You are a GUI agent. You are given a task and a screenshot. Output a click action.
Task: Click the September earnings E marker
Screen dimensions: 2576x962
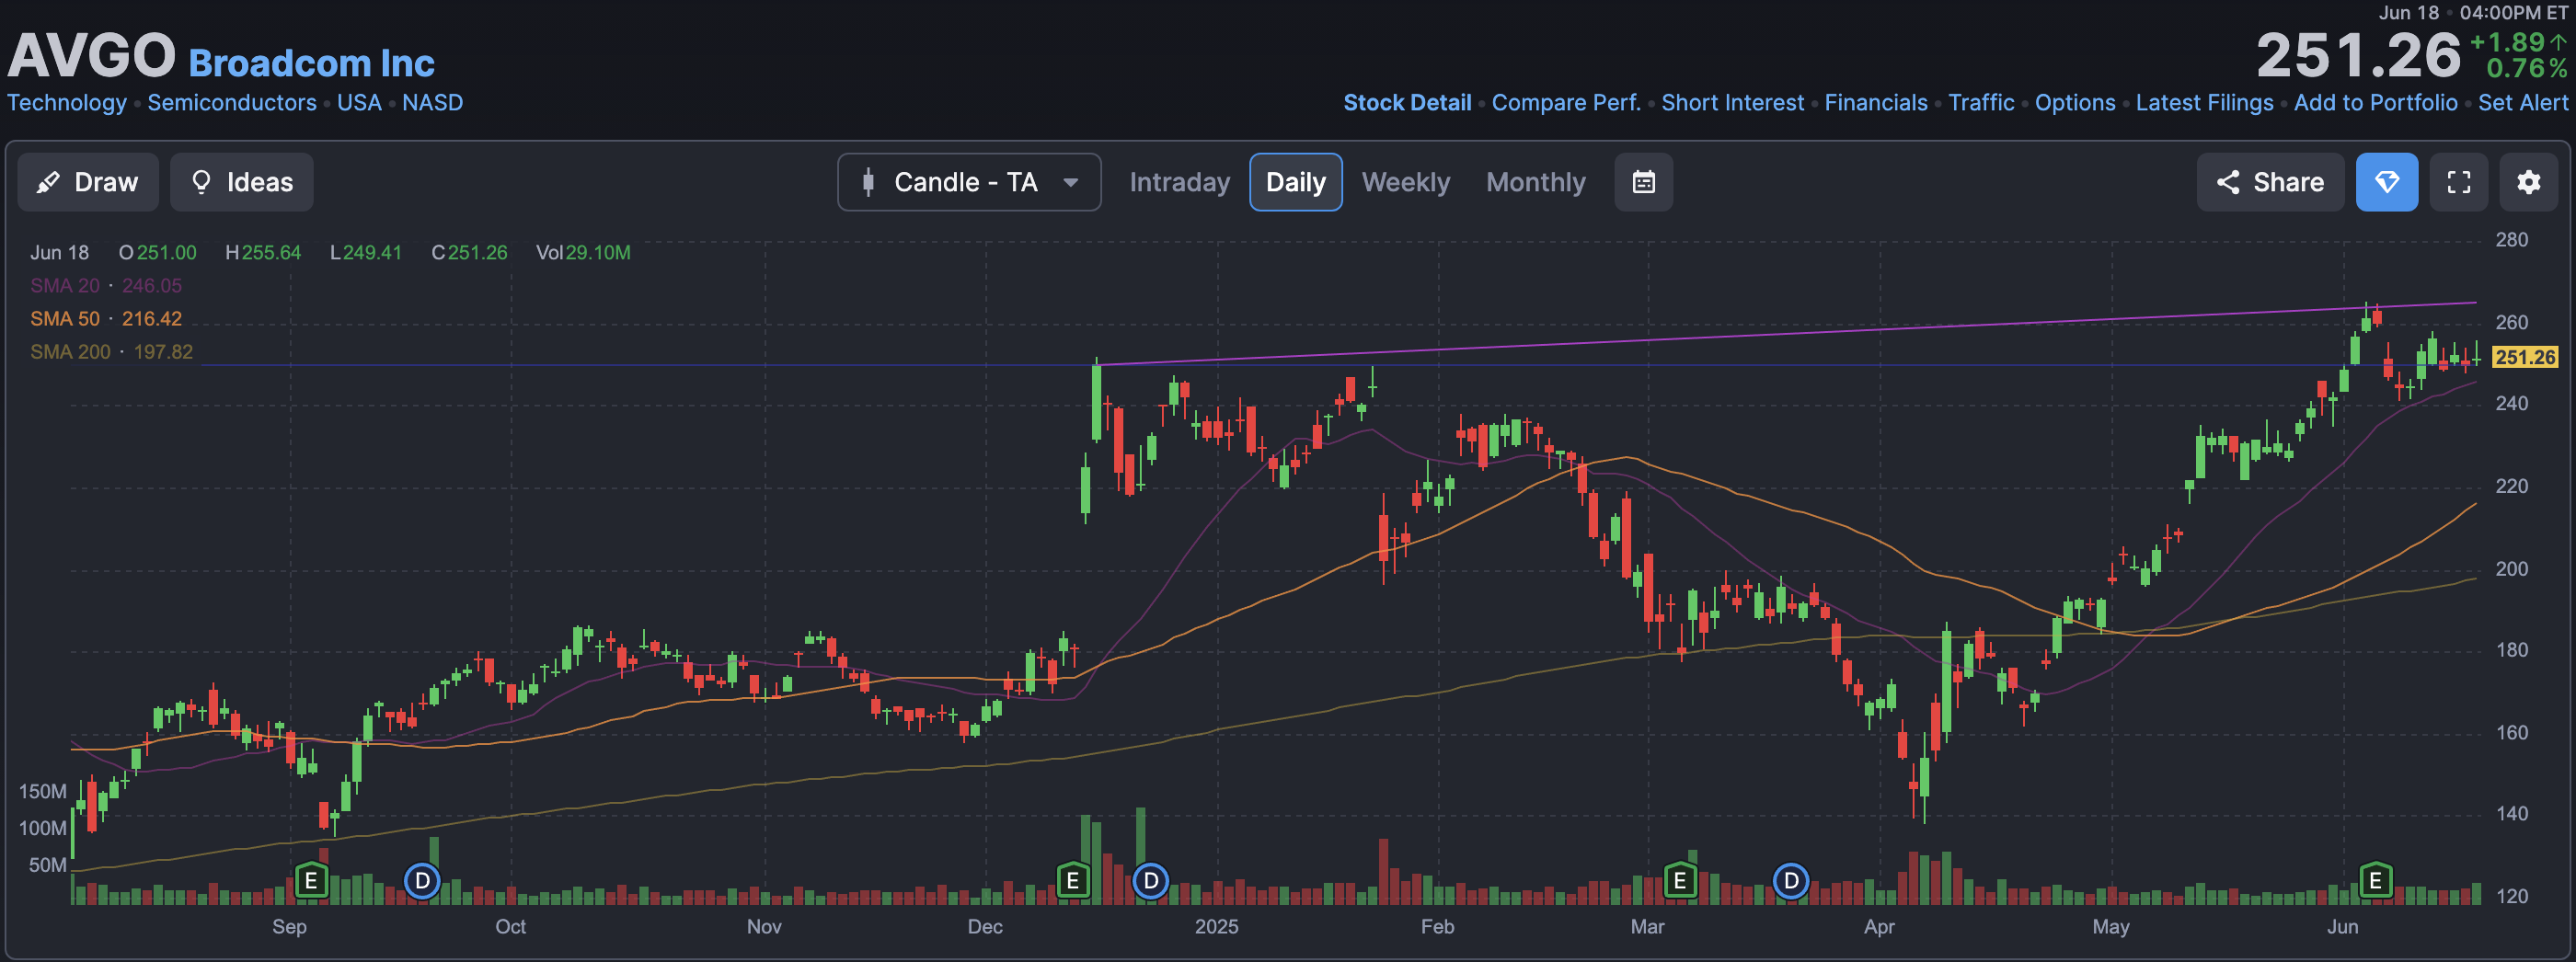click(311, 881)
